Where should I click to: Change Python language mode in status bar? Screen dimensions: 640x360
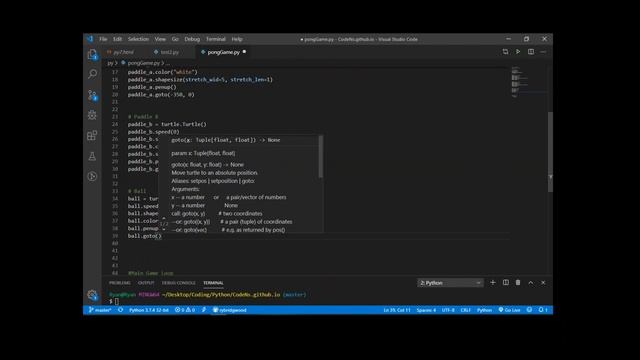tap(484, 310)
